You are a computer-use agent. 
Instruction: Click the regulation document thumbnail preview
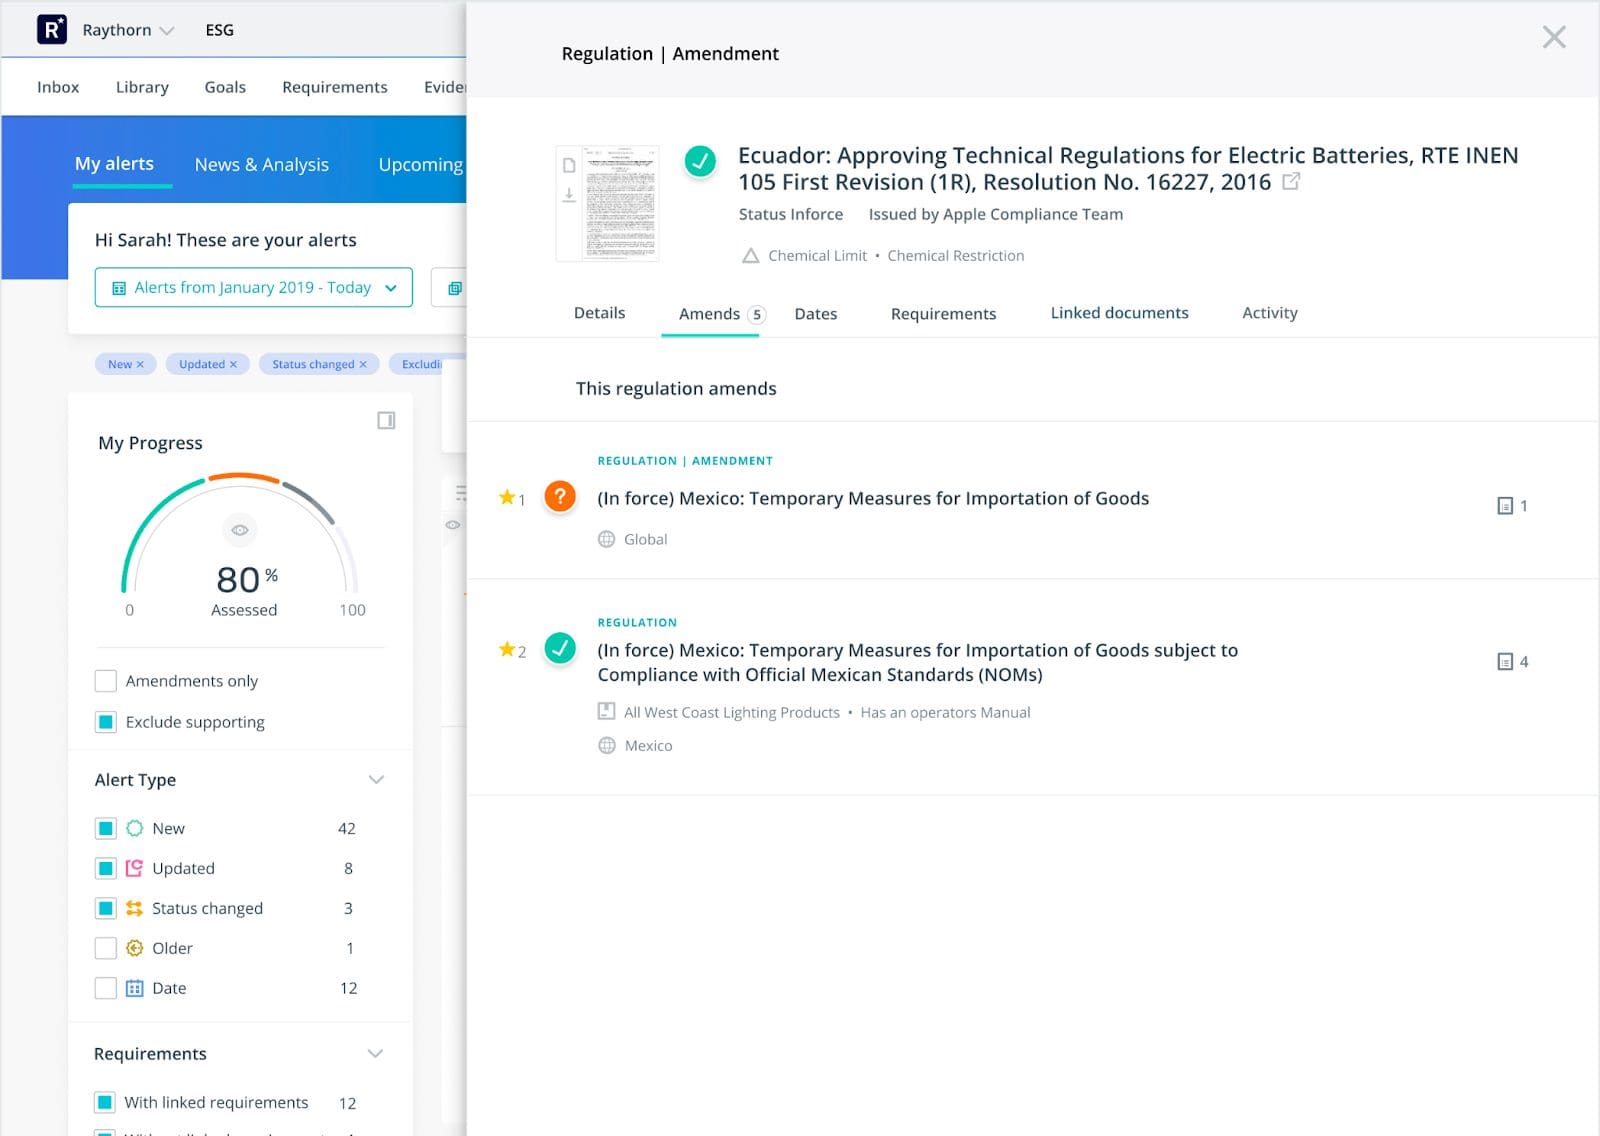pos(621,204)
